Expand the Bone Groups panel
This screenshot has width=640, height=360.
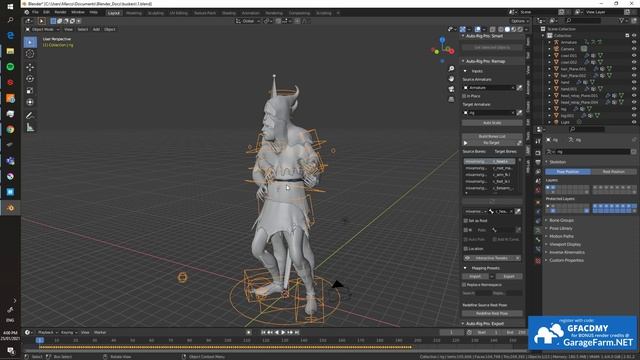(x=561, y=220)
